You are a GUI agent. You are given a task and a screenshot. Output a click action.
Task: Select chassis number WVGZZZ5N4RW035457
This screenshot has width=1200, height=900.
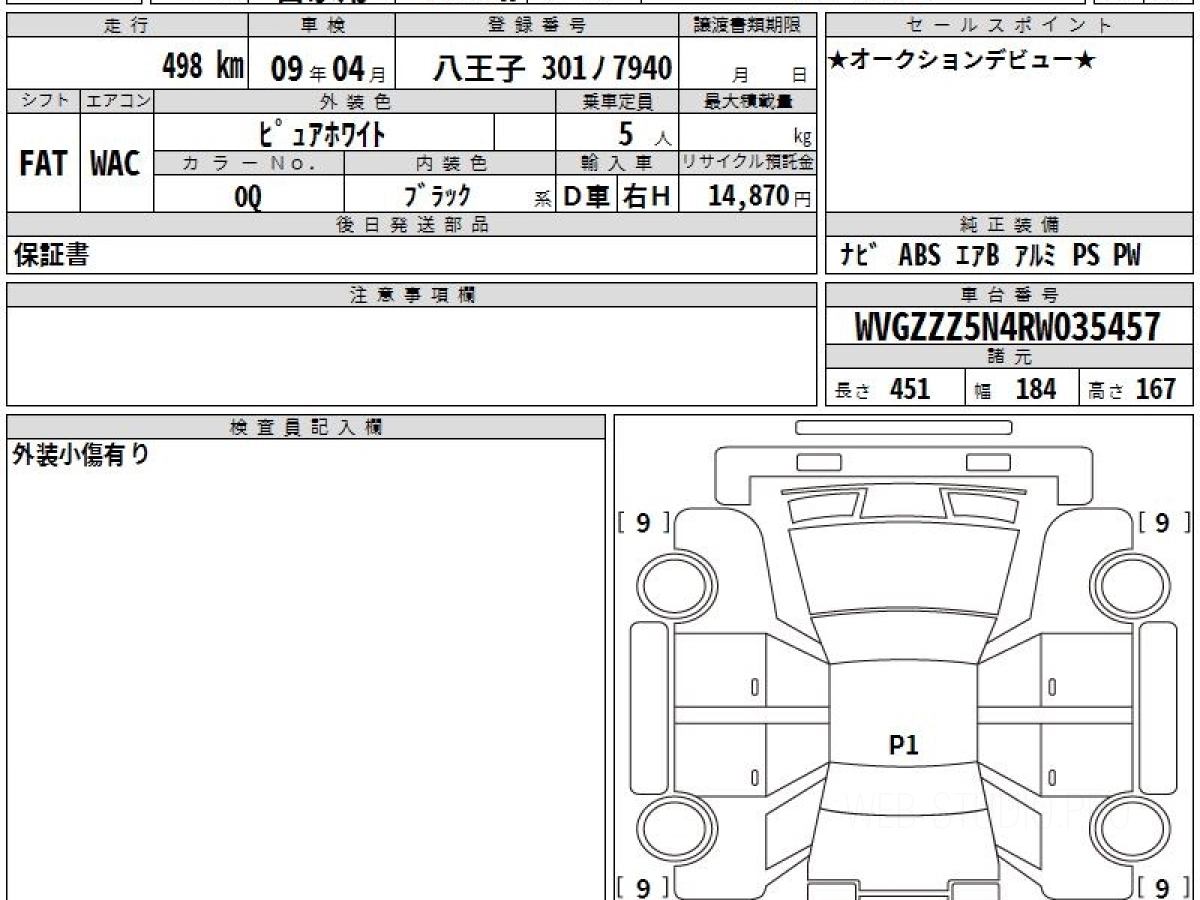pos(1009,326)
